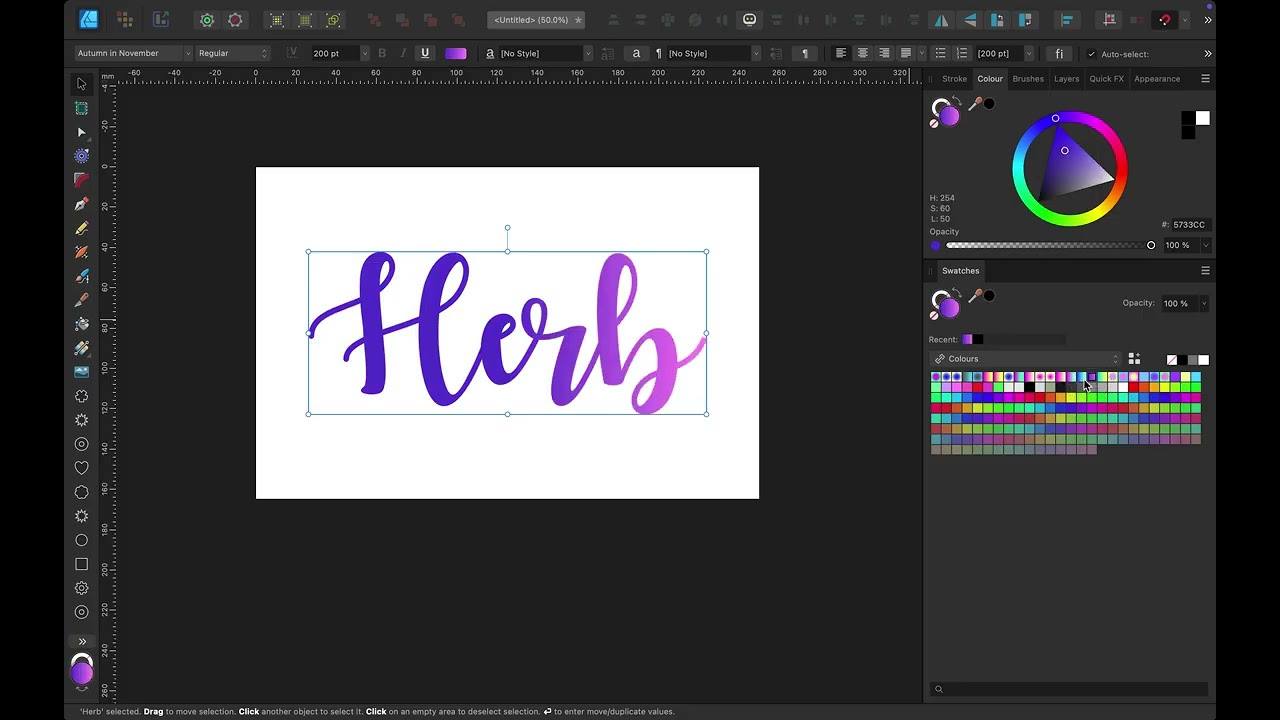Open the snapping options dropdown arrow

point(1185,20)
